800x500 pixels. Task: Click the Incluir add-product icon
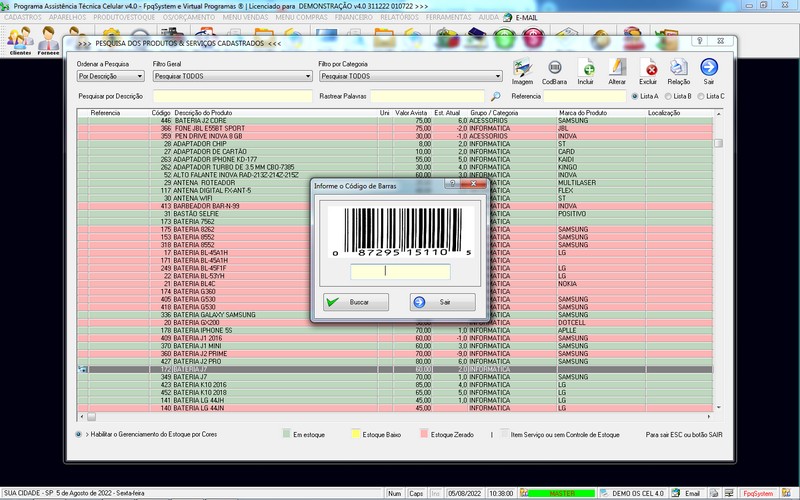[x=586, y=71]
